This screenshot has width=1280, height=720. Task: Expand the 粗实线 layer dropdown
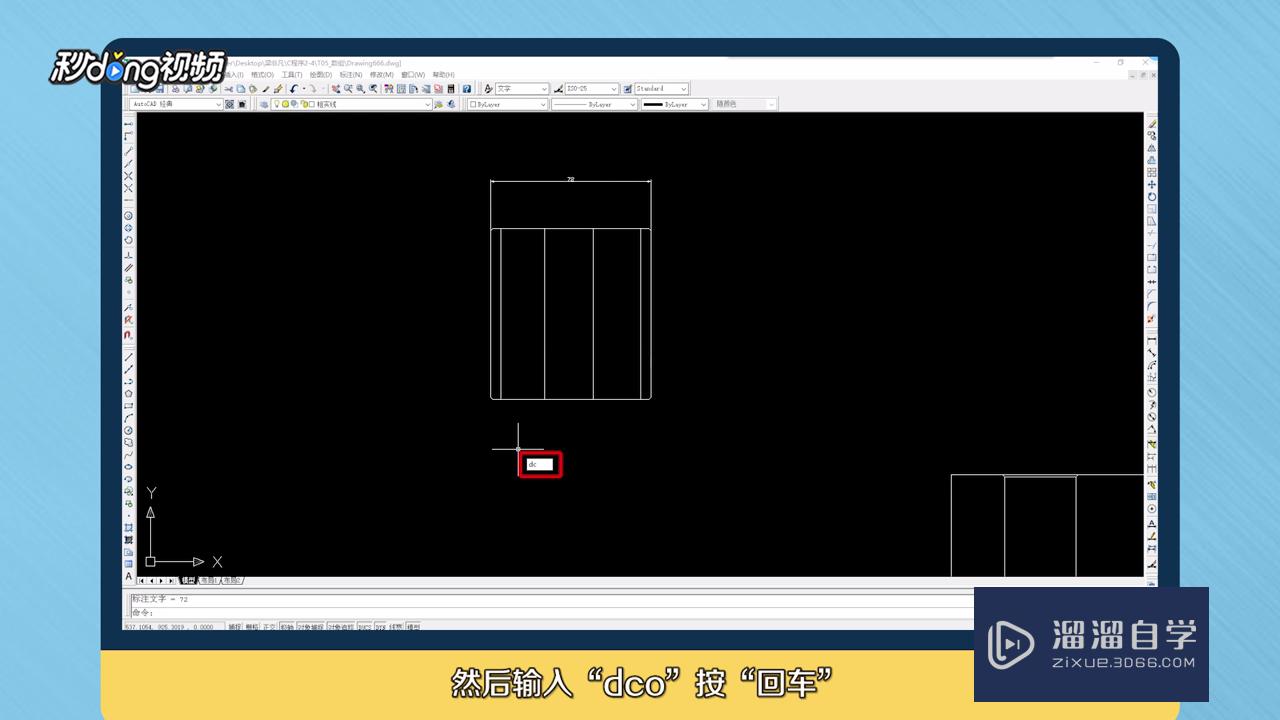click(x=353, y=105)
